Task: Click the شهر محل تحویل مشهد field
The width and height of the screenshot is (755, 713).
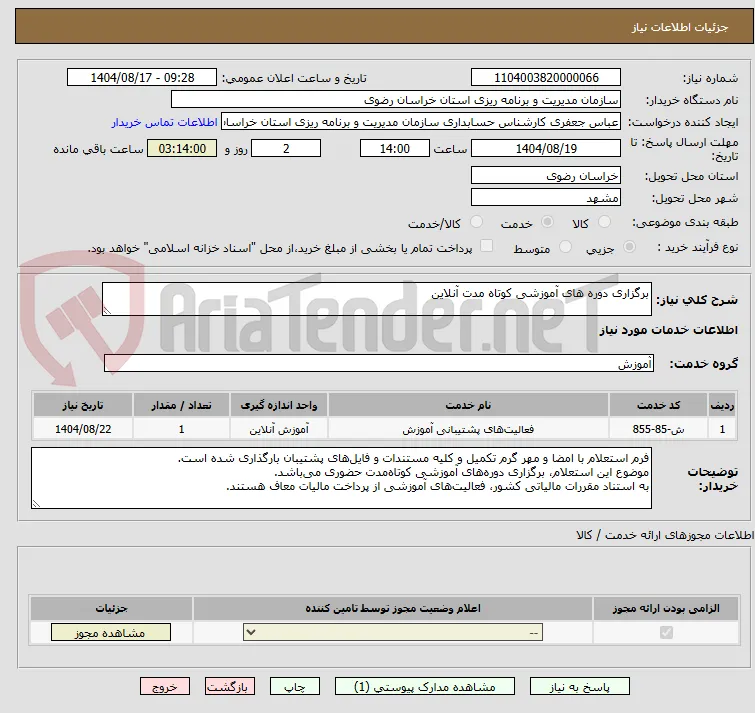Action: pyautogui.click(x=546, y=197)
